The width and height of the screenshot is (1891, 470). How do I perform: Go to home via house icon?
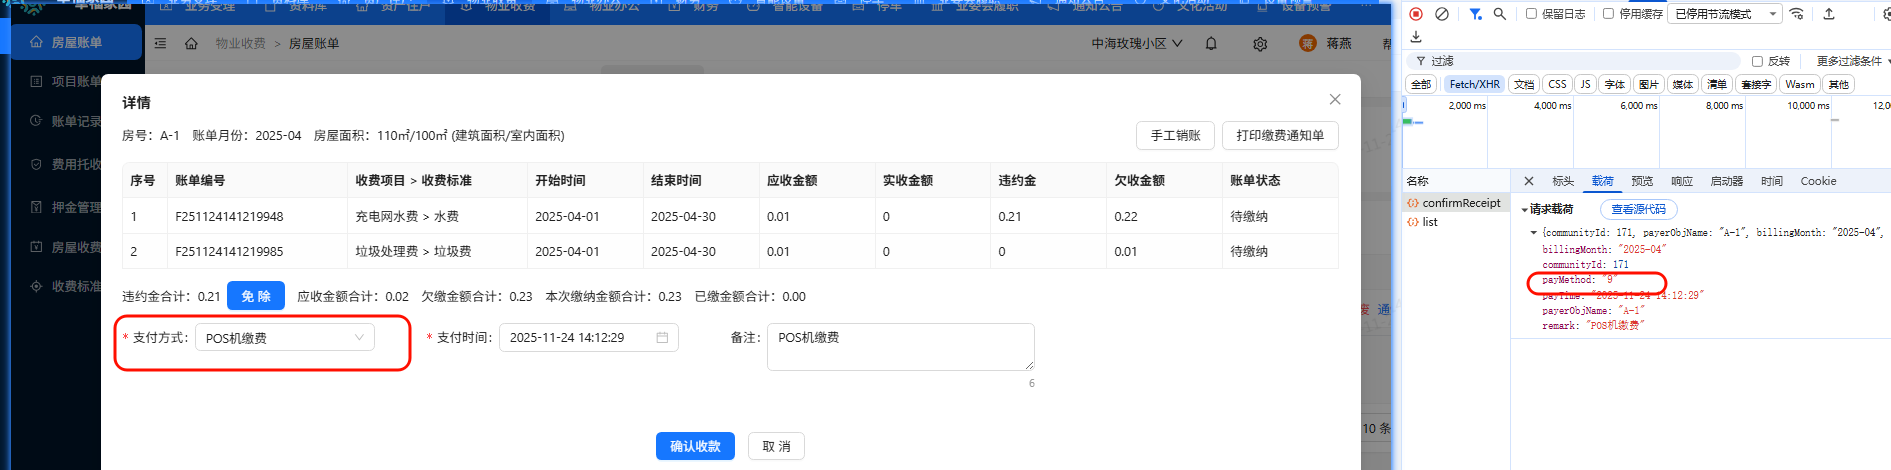pos(191,44)
